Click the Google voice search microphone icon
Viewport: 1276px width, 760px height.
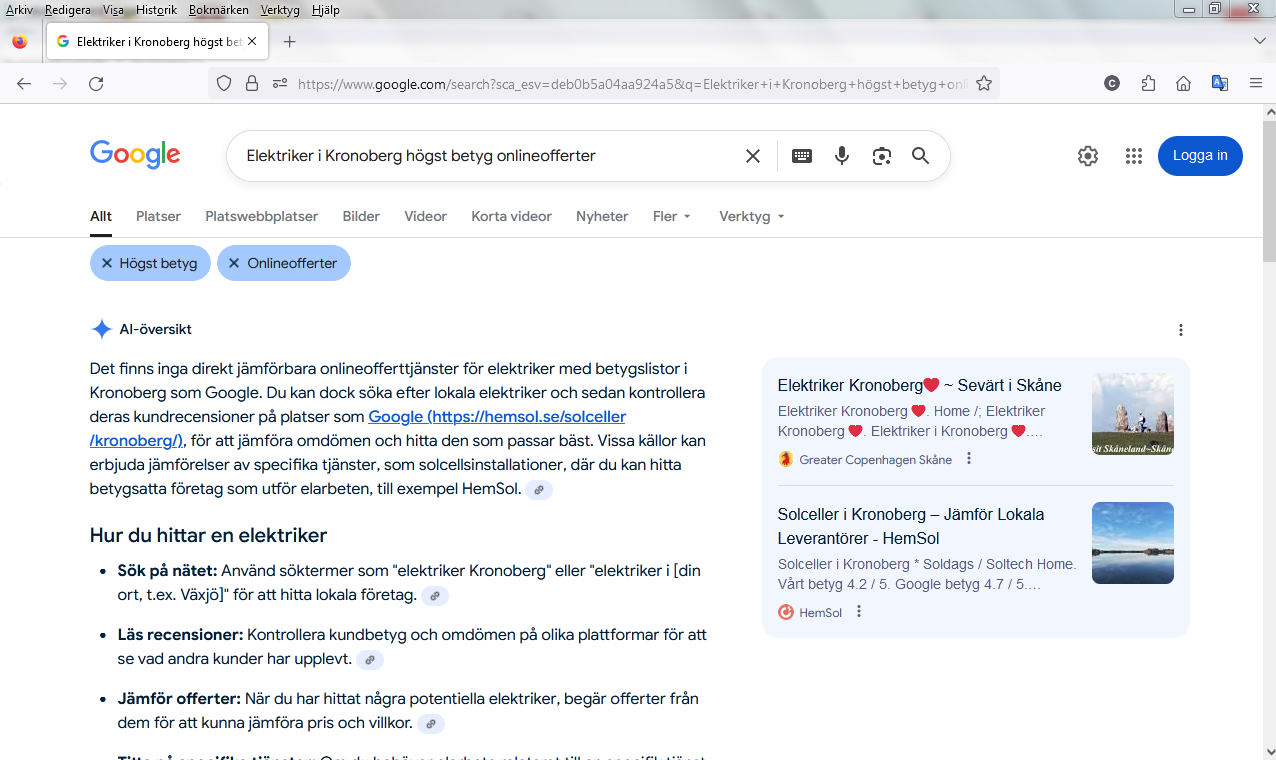coord(842,156)
